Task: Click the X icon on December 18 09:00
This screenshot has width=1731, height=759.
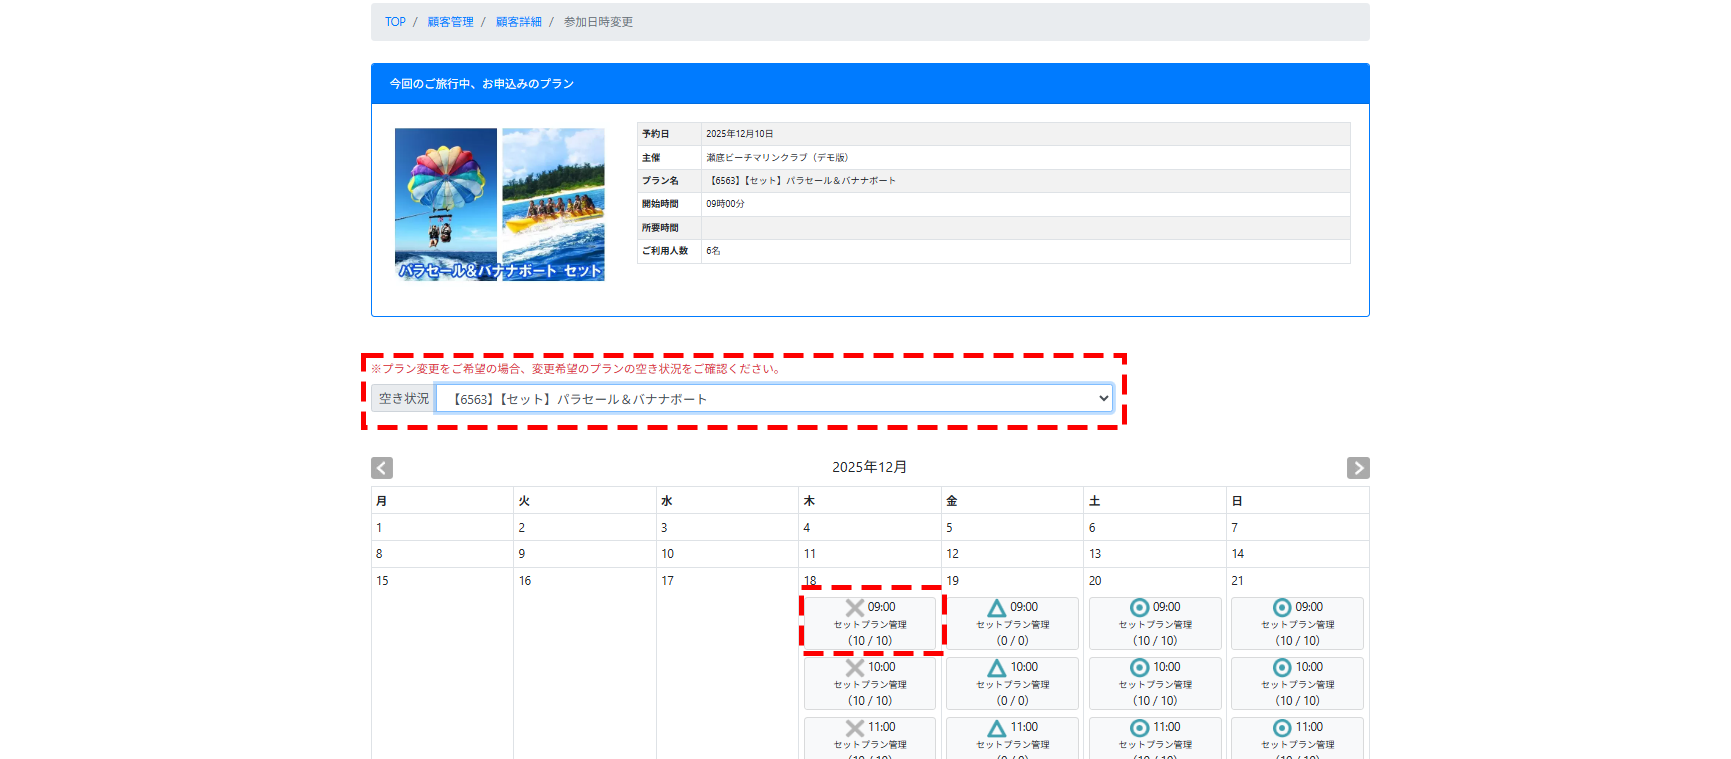Action: pyautogui.click(x=854, y=608)
